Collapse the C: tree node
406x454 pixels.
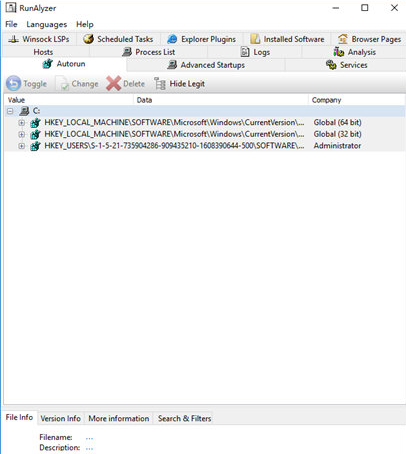click(10, 111)
